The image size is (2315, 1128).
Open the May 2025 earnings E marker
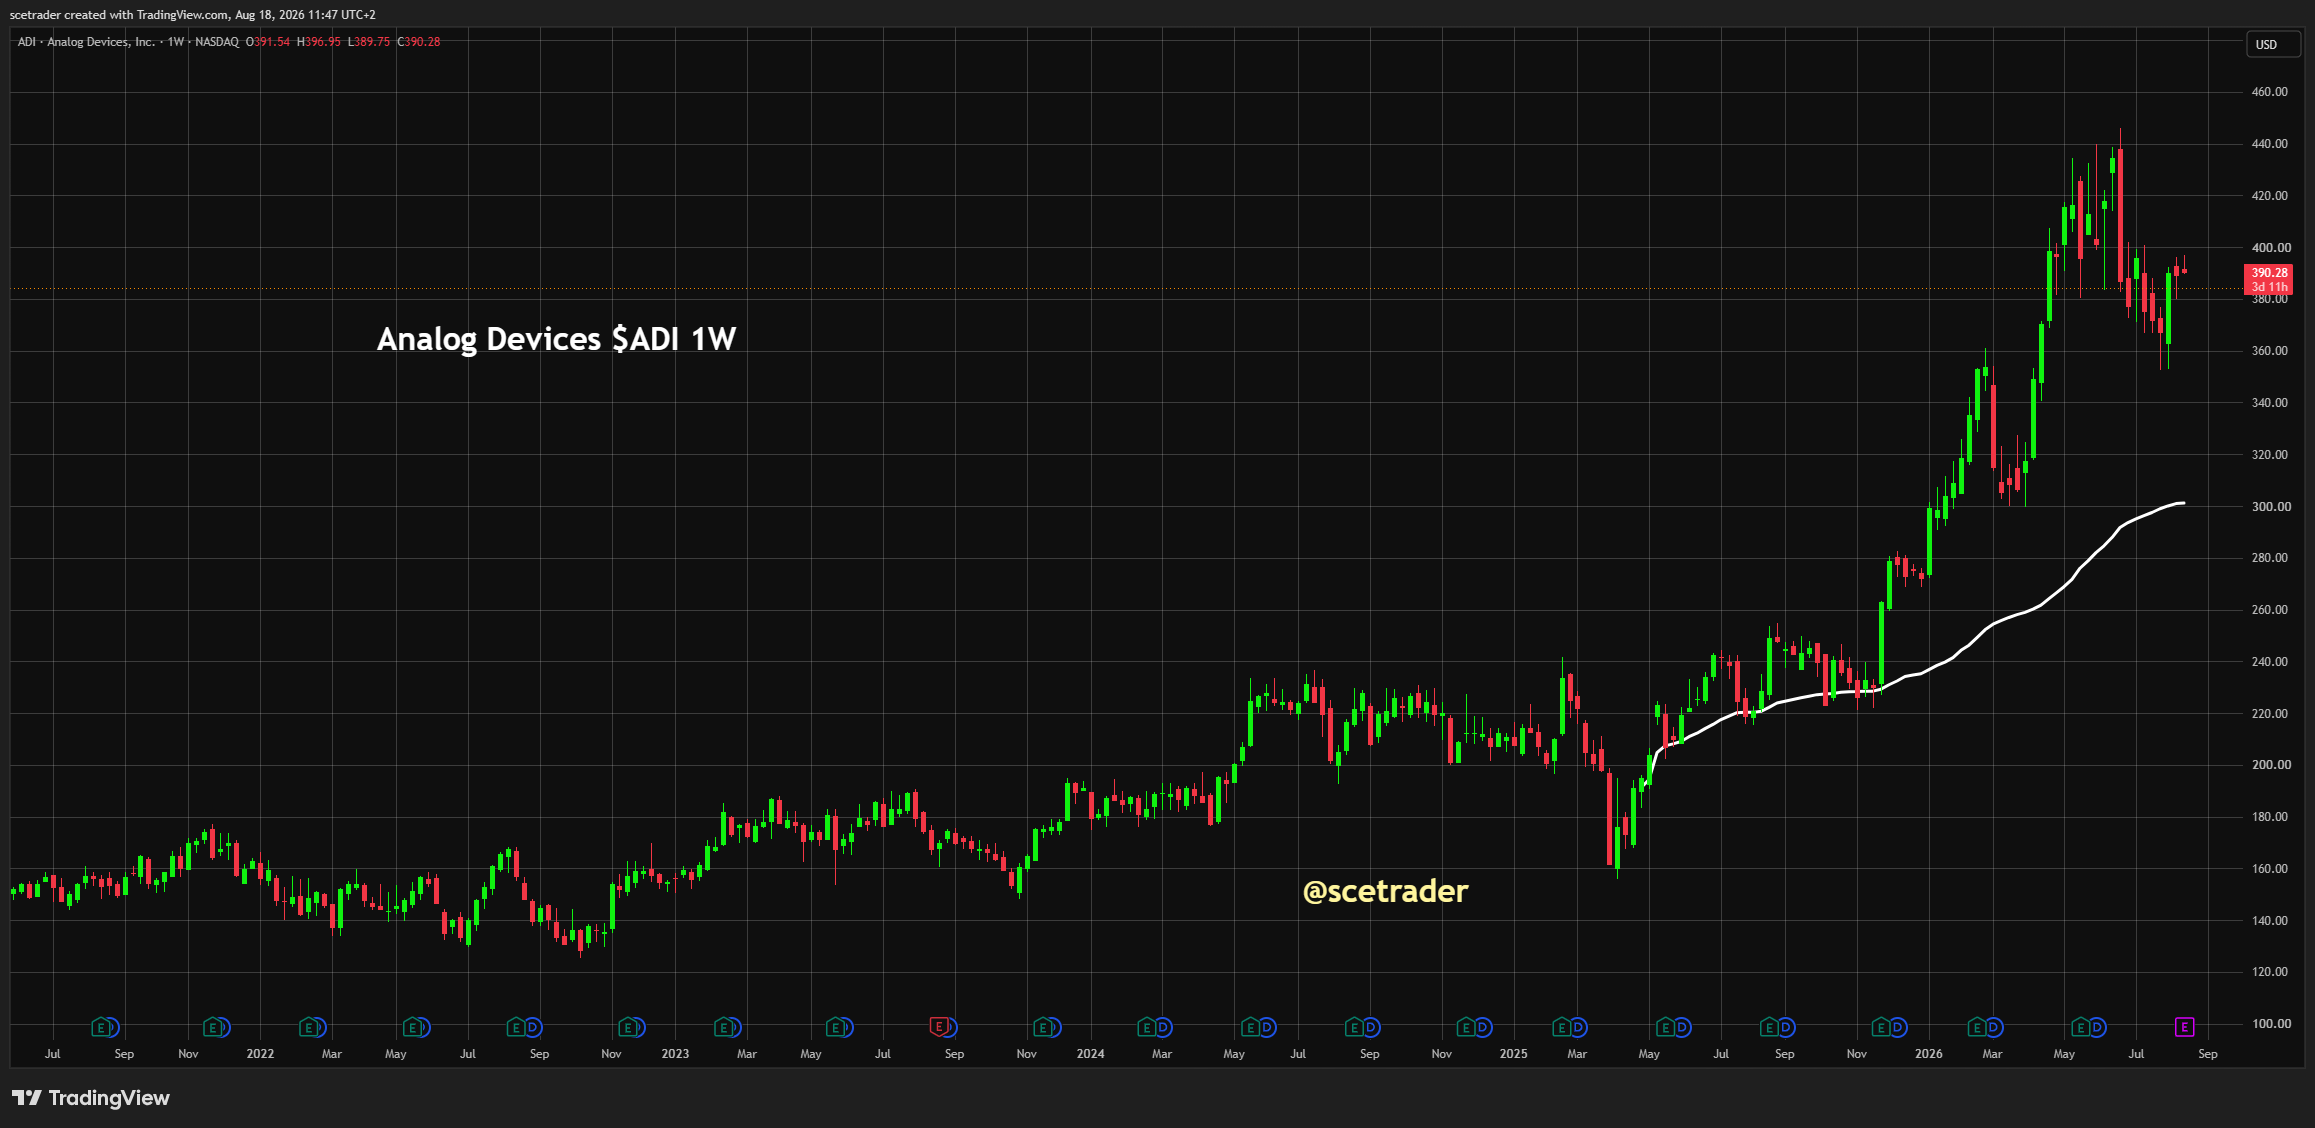[x=1665, y=1027]
